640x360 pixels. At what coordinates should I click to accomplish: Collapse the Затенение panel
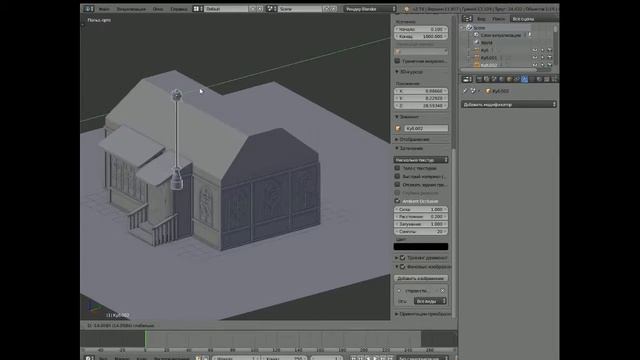(x=397, y=148)
